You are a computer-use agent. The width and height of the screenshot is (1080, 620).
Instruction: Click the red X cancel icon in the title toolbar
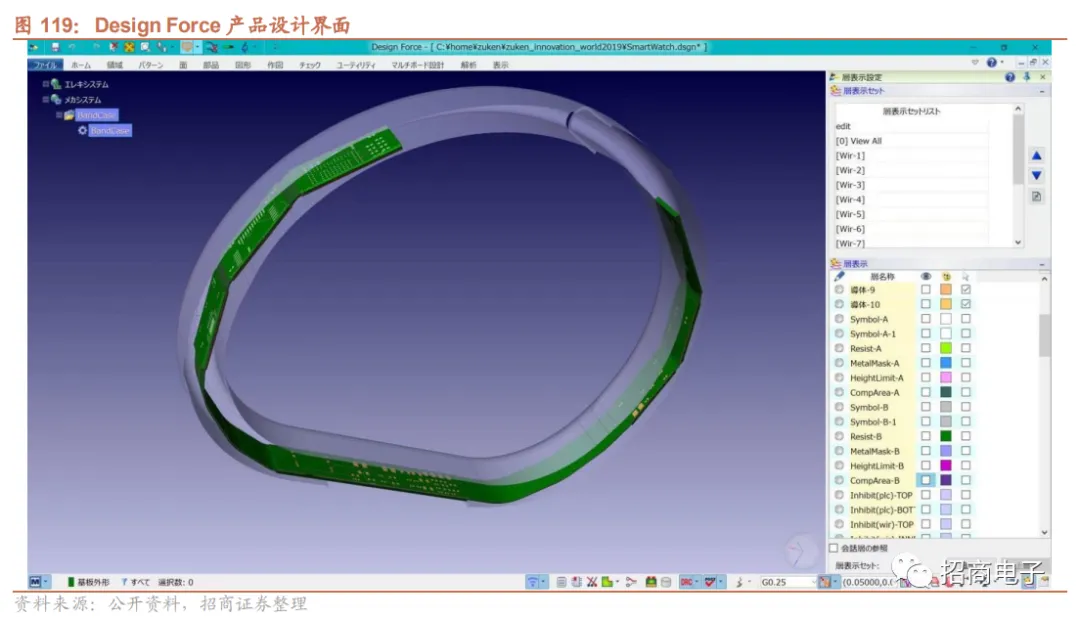114,47
